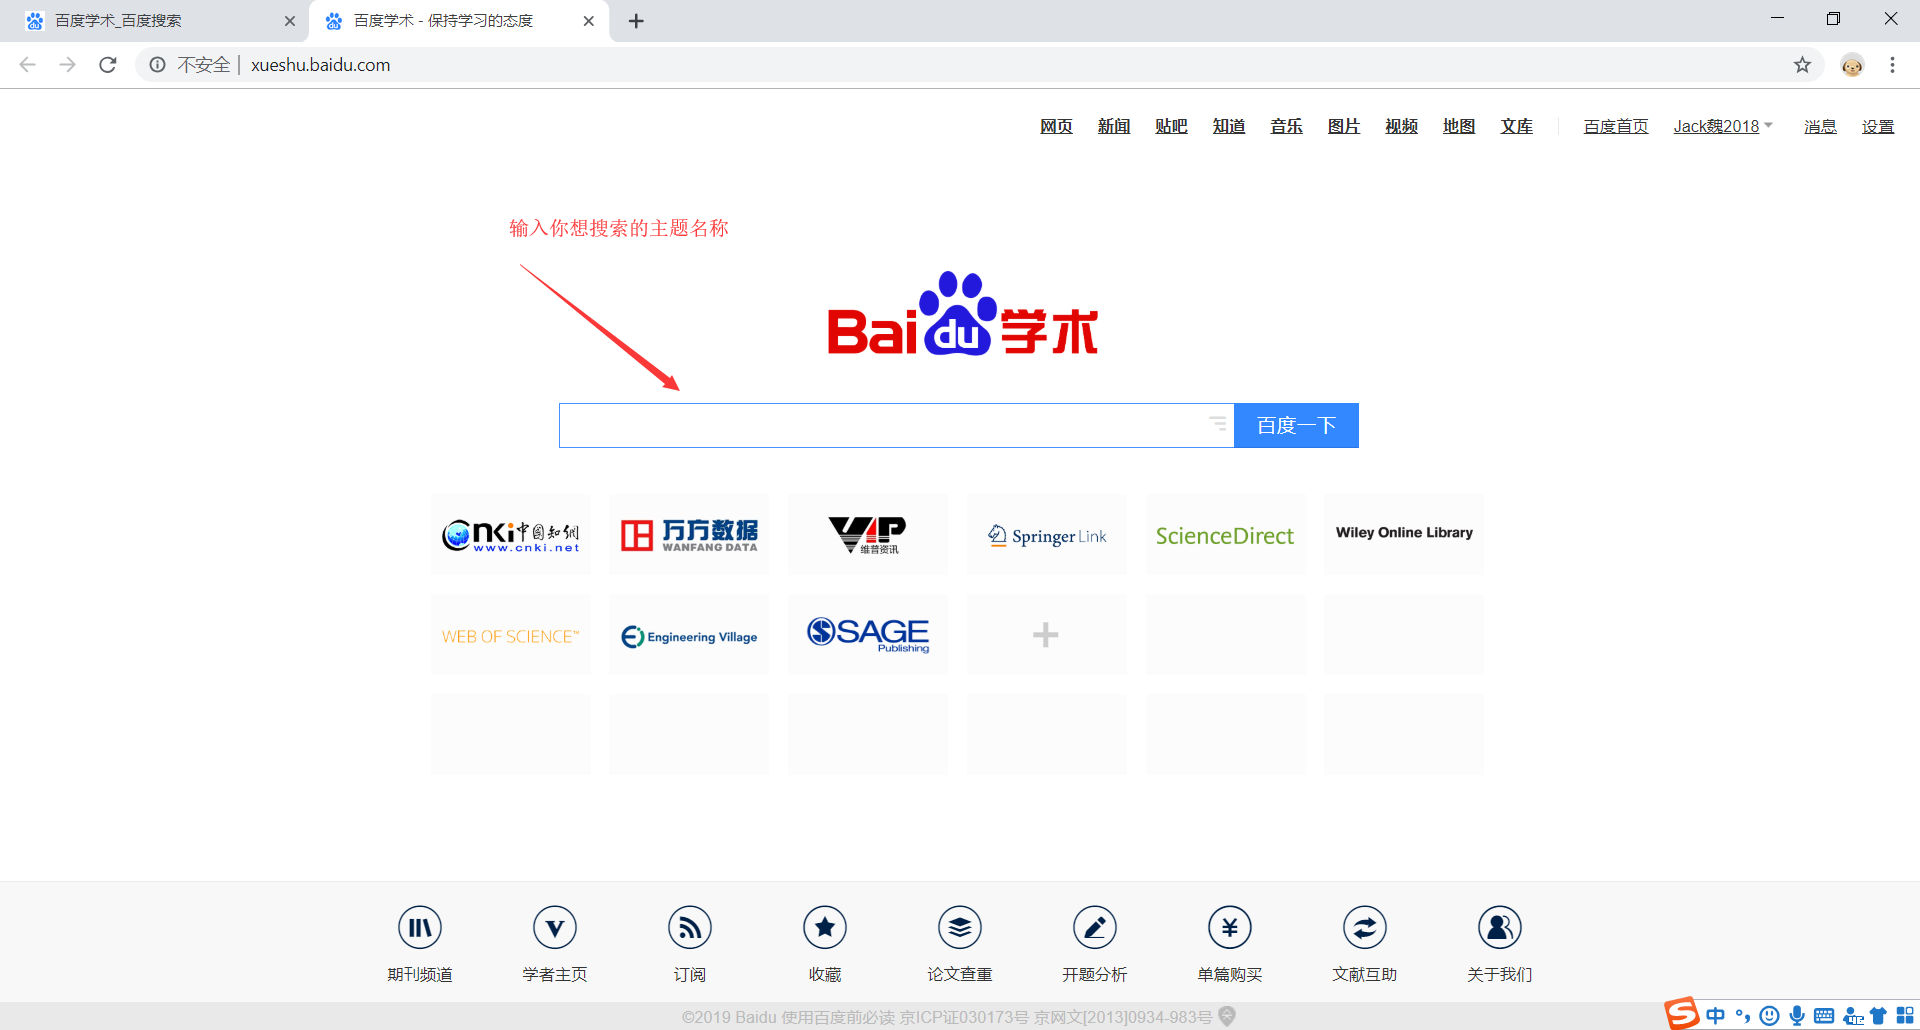Click the 使用百度前必读 footer link
Screen dimensions: 1920x1030
(838, 1017)
